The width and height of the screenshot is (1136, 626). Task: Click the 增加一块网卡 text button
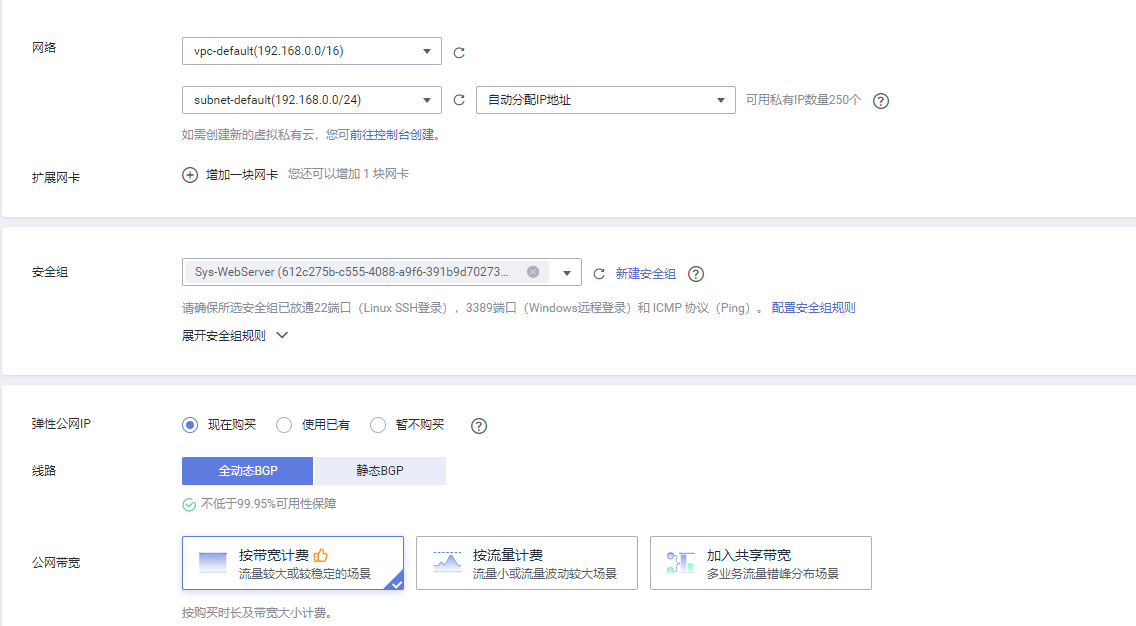[x=242, y=175]
